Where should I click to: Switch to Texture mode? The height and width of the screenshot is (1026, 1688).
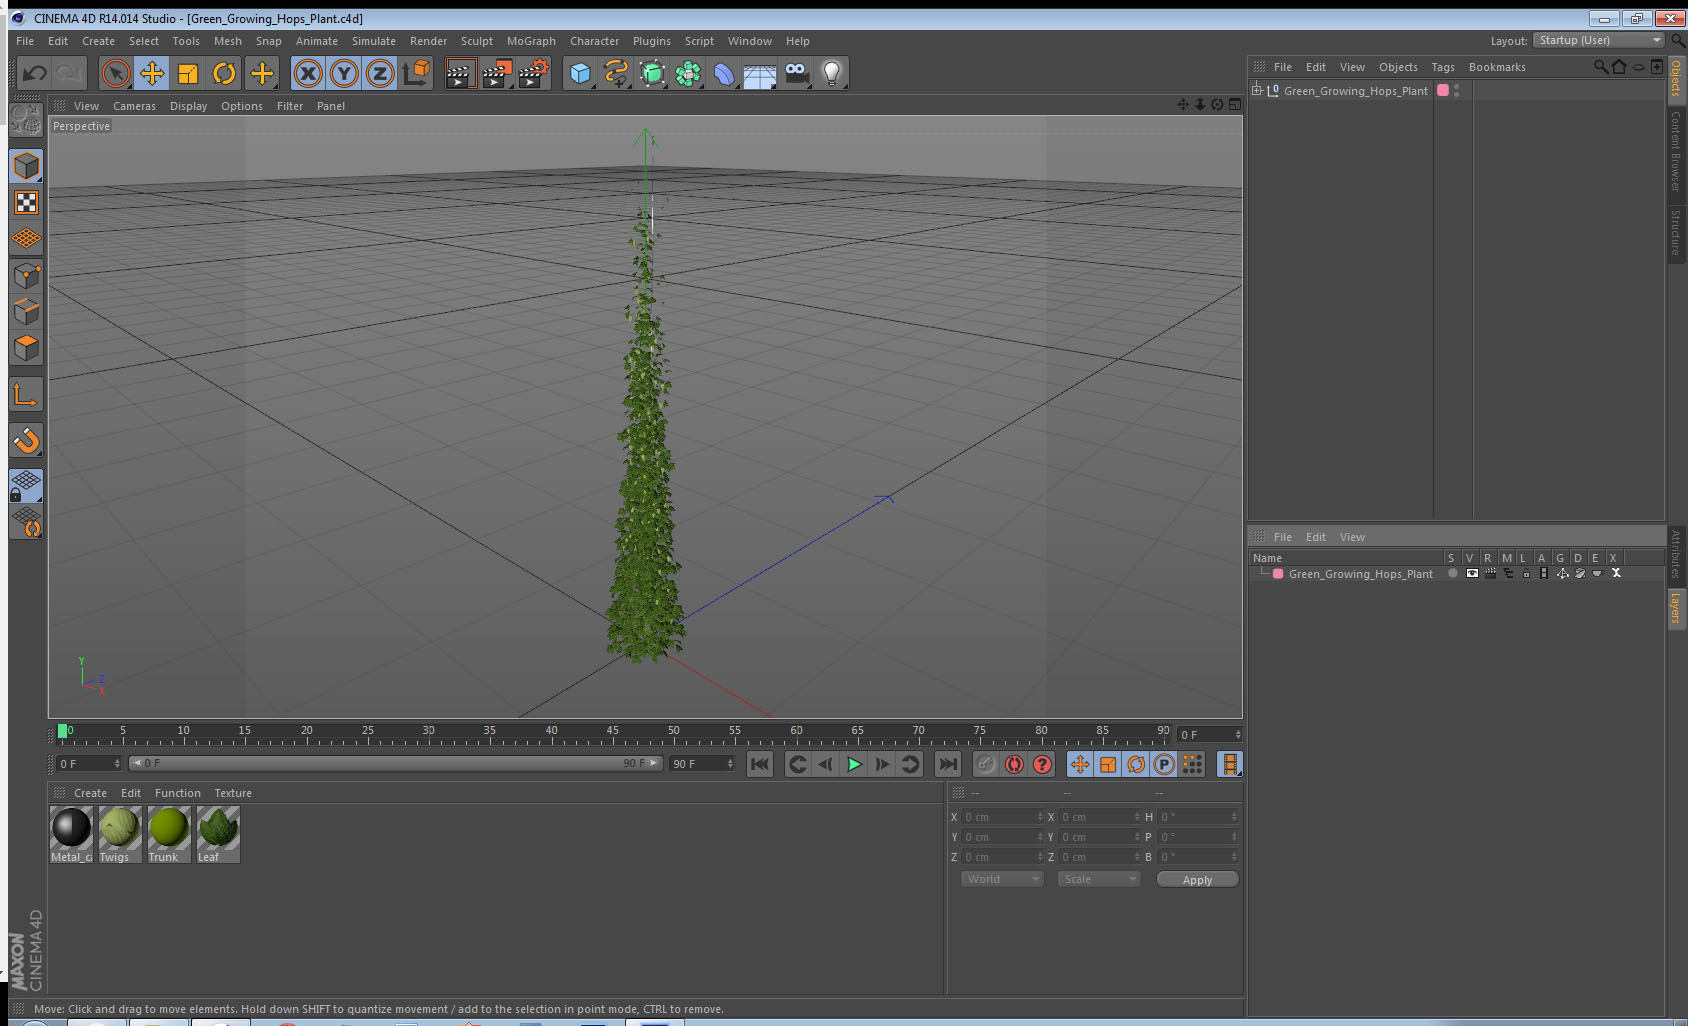pyautogui.click(x=27, y=203)
